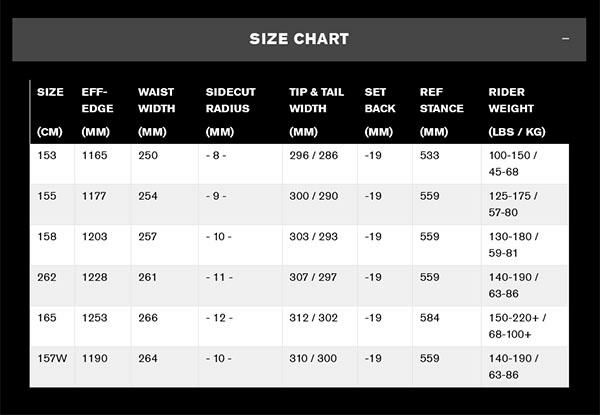
Task: Click the 155 size row cell
Action: pos(47,196)
